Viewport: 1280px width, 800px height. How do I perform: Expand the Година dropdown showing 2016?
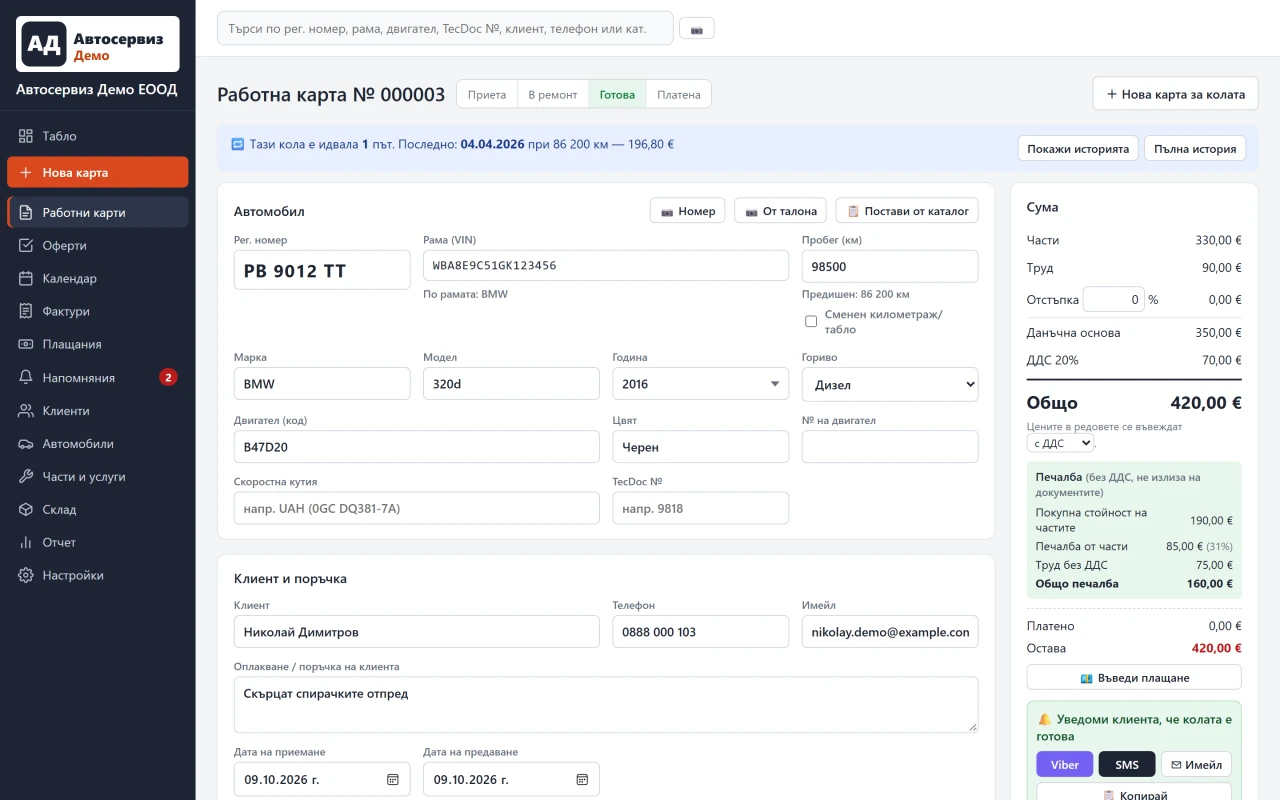[700, 384]
